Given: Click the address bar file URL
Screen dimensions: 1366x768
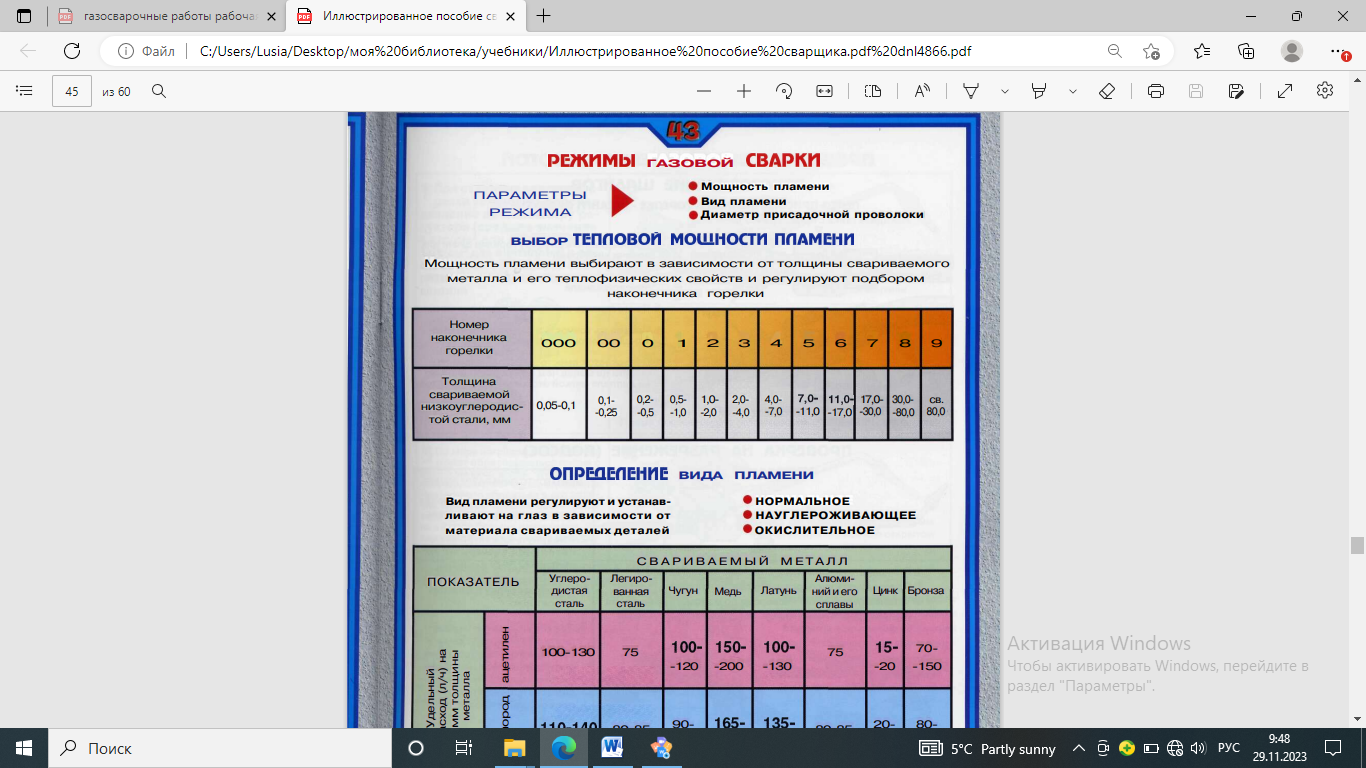Looking at the screenshot, I should pyautogui.click(x=586, y=51).
